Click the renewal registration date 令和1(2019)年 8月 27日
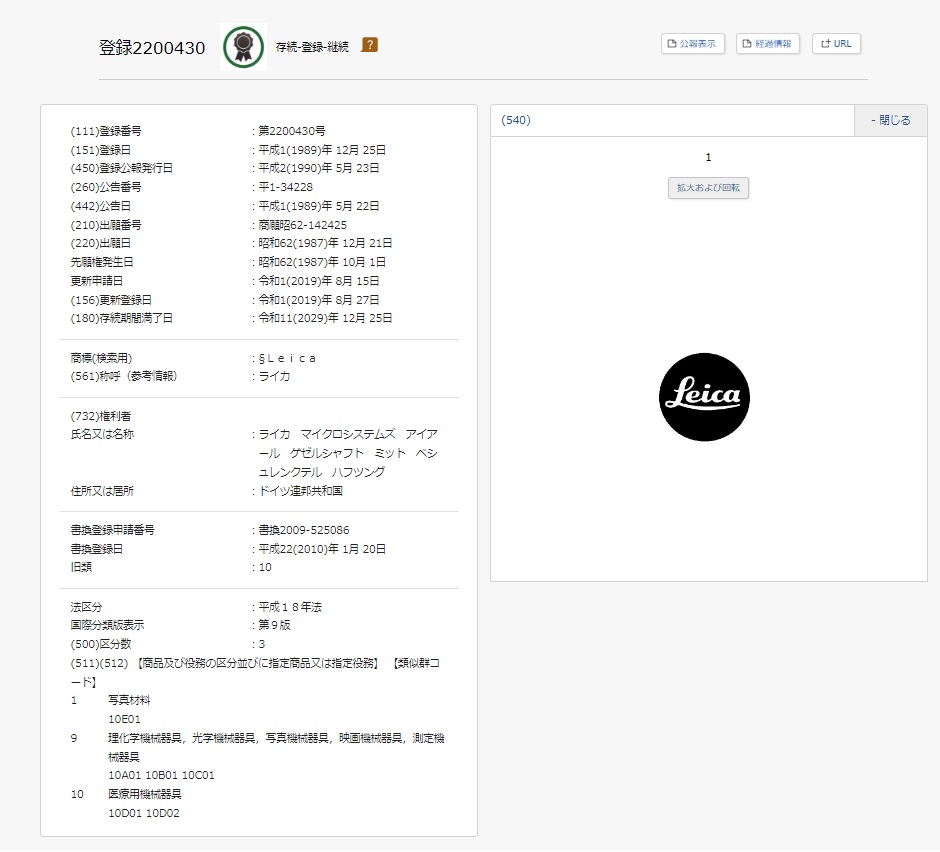Screen dimensions: 940x852 point(319,300)
